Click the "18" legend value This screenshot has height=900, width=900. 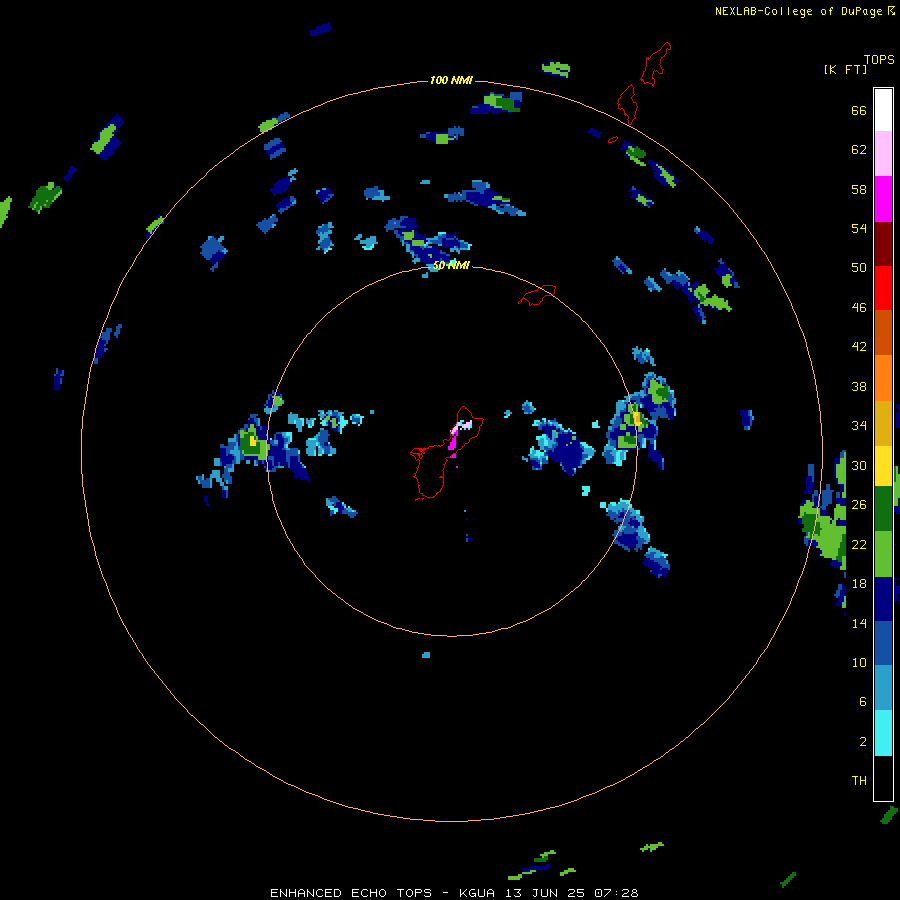click(x=859, y=584)
